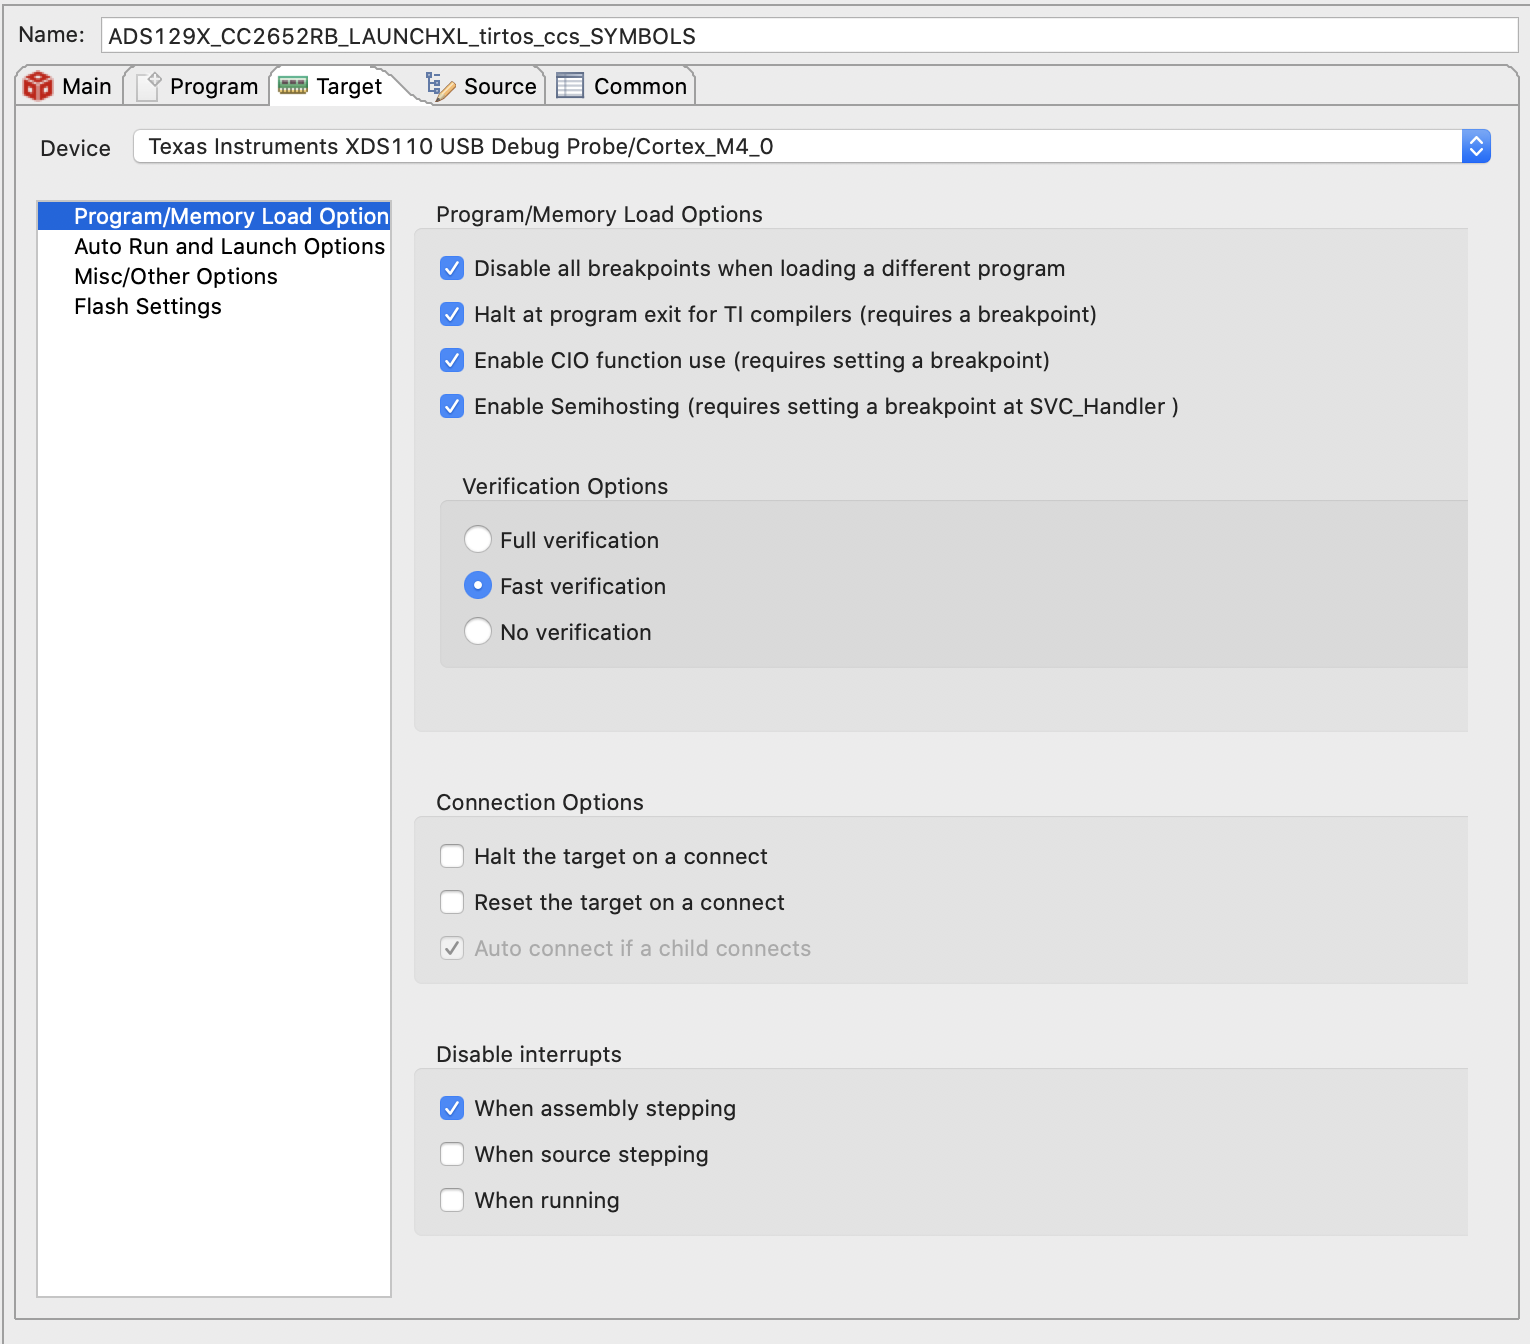Image resolution: width=1530 pixels, height=1344 pixels.
Task: Edit the launch configuration Name field
Action: point(809,36)
